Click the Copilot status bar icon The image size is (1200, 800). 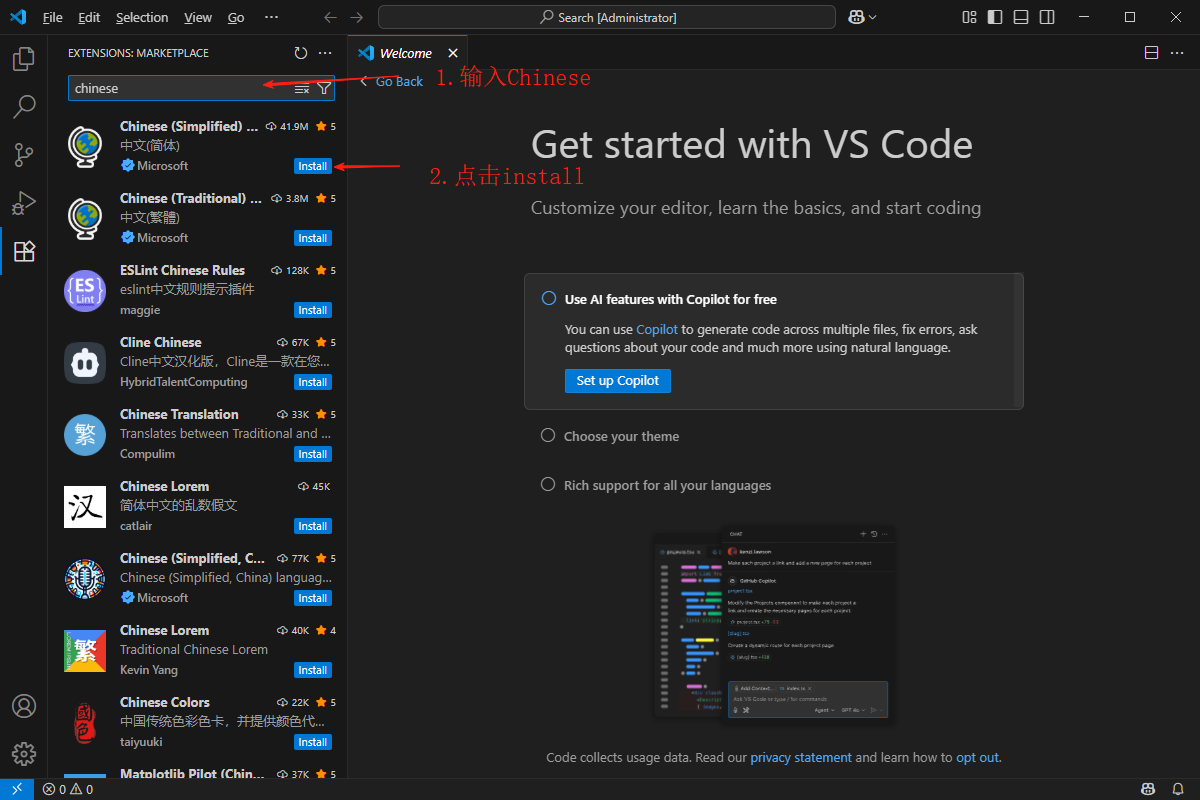click(1149, 789)
